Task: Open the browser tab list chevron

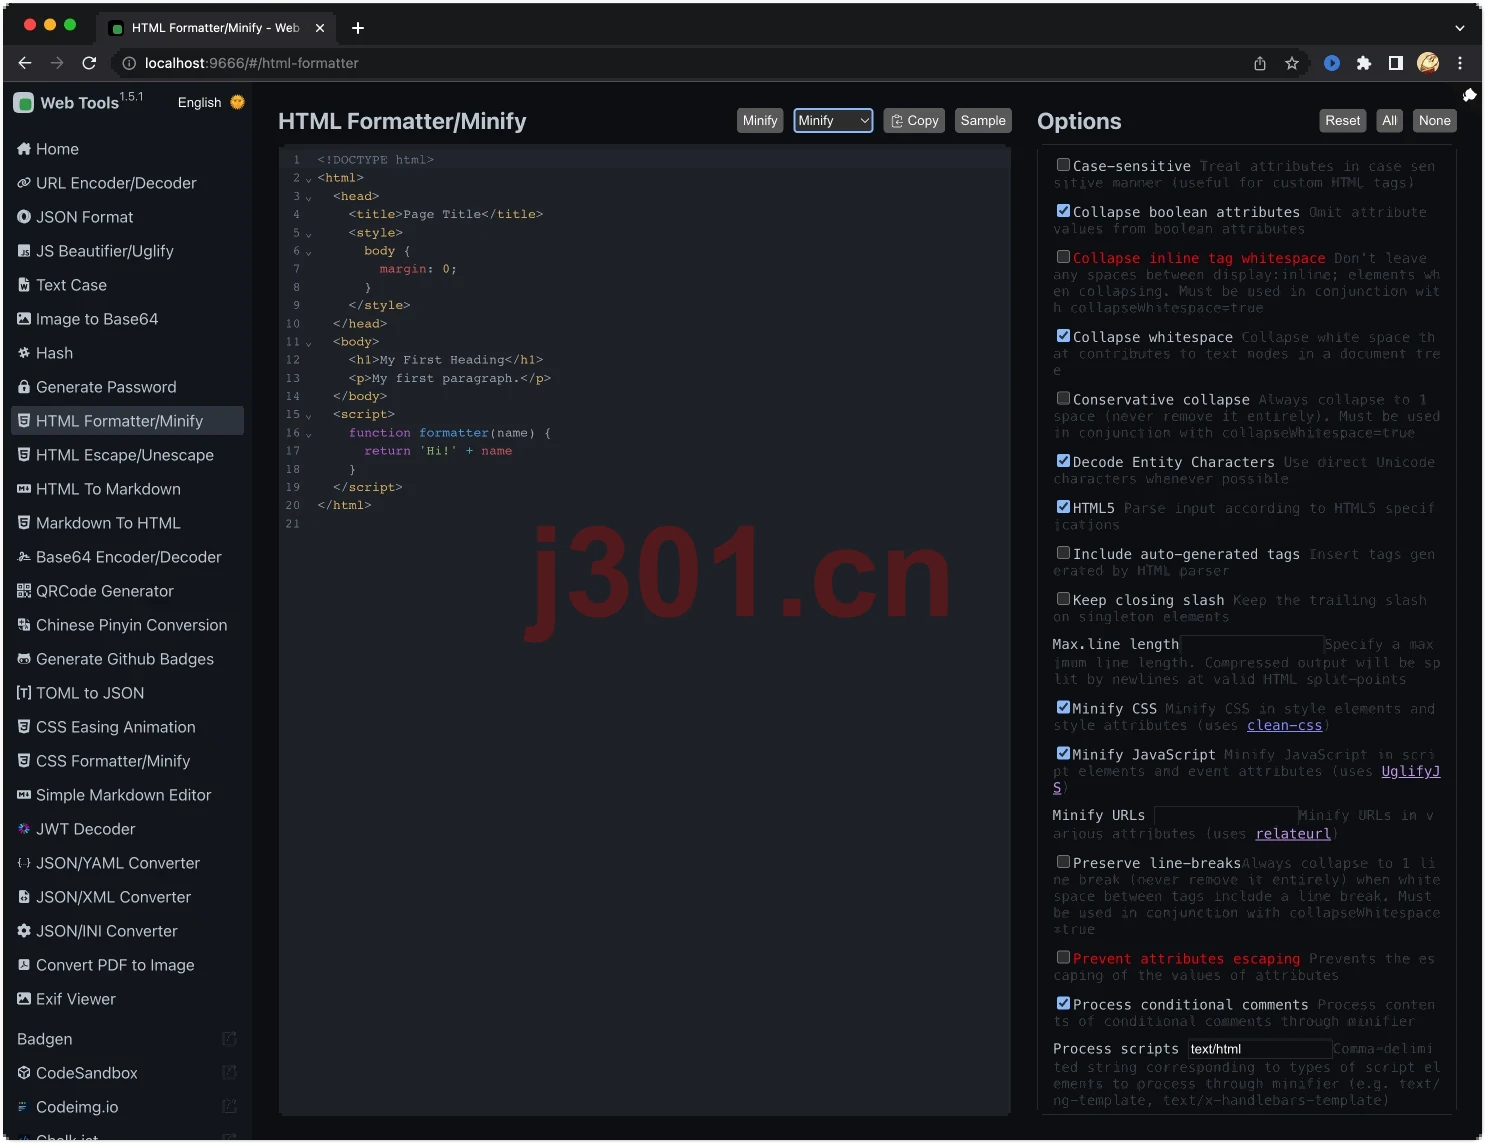Action: (1460, 28)
